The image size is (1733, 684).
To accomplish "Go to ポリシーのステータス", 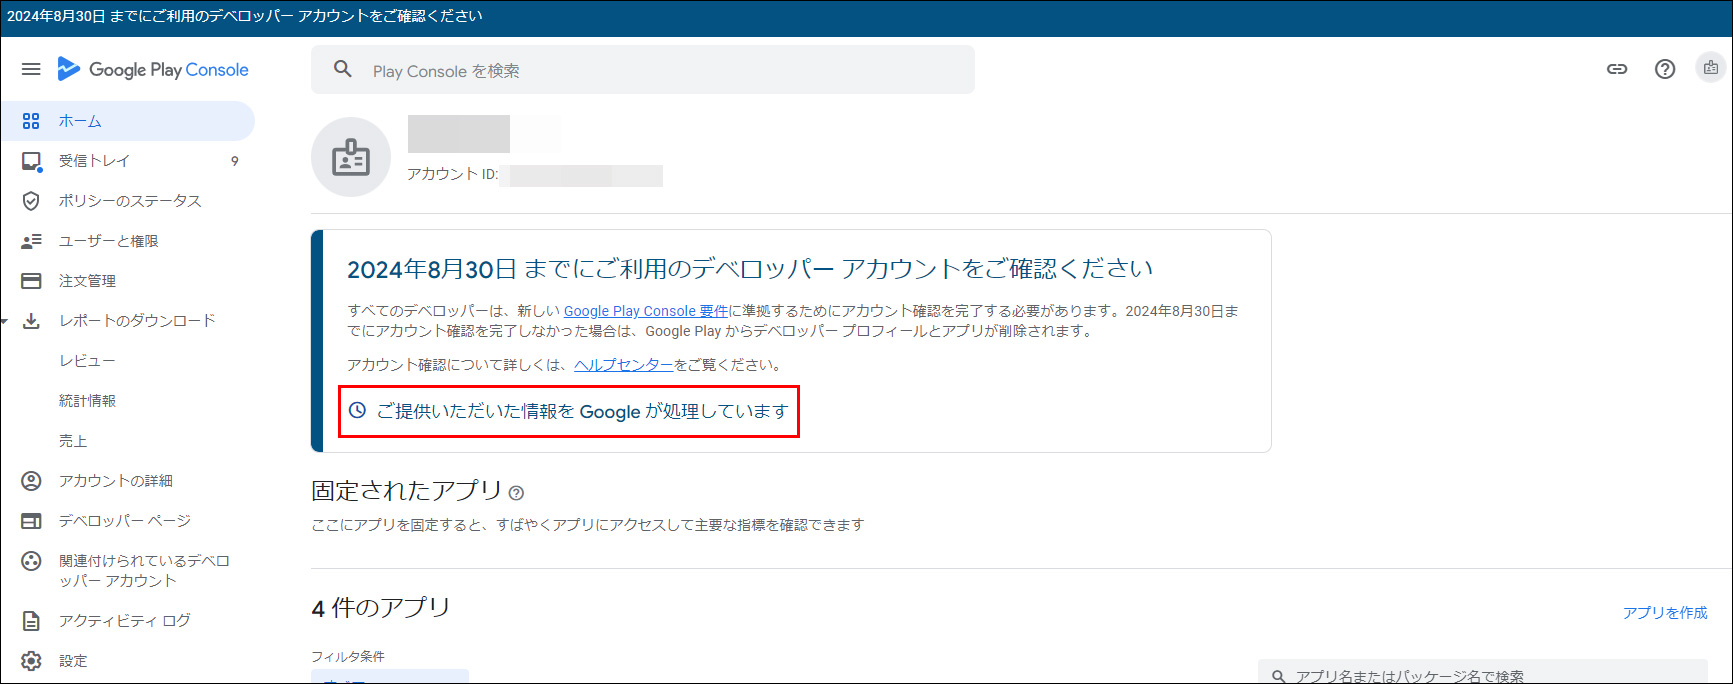I will pos(130,201).
